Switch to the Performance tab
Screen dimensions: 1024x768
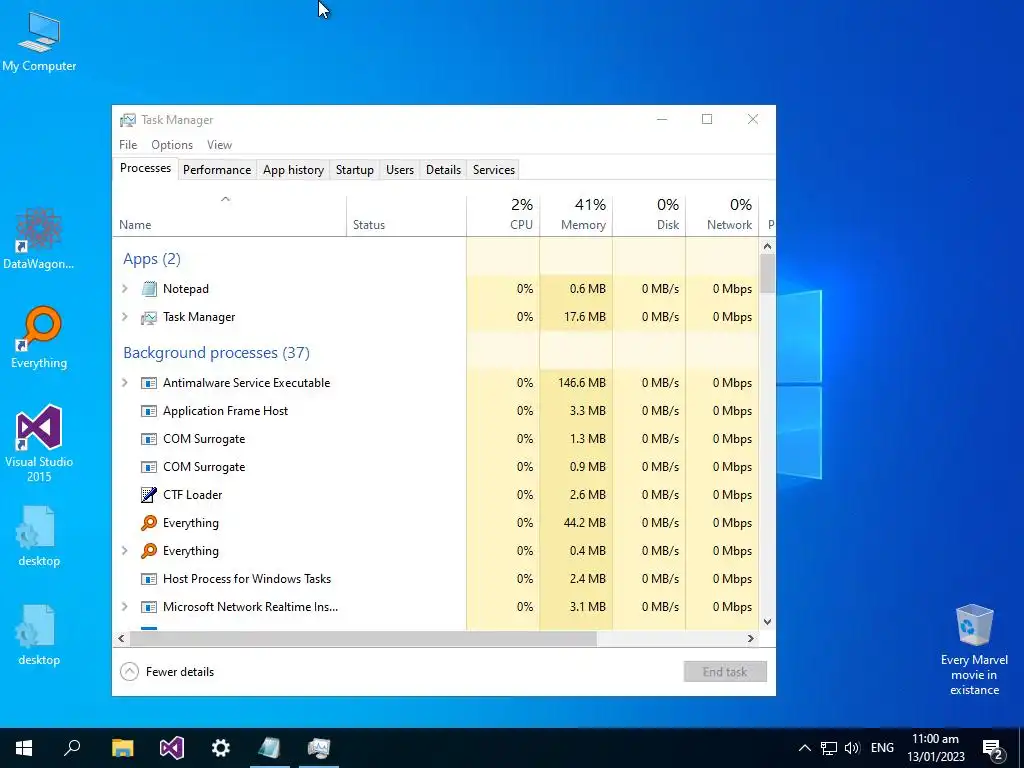[x=217, y=170]
